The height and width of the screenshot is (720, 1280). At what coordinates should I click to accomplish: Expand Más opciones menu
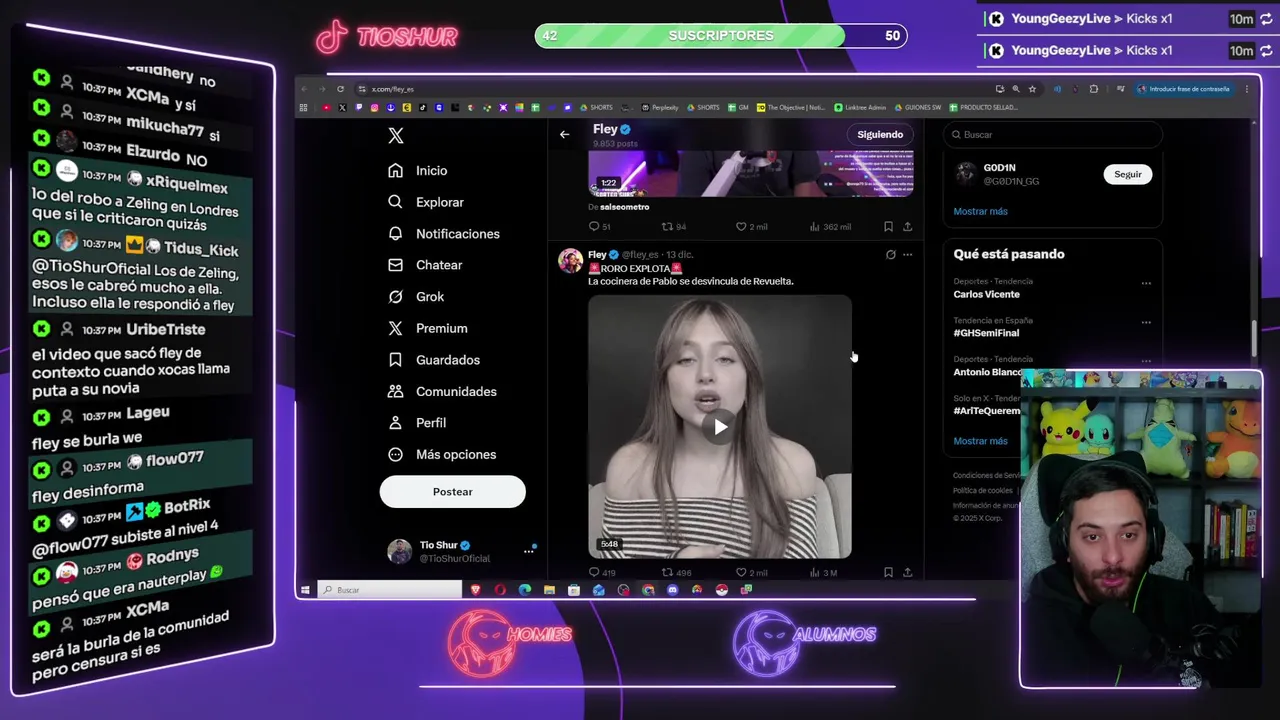[x=442, y=455]
